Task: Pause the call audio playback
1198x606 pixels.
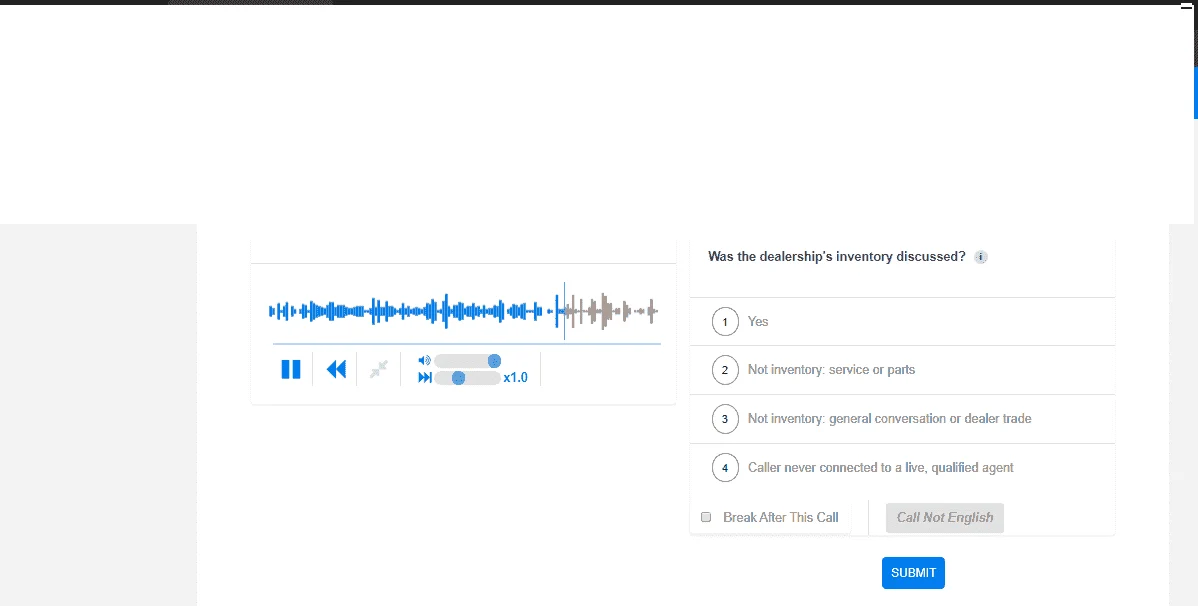Action: (290, 369)
